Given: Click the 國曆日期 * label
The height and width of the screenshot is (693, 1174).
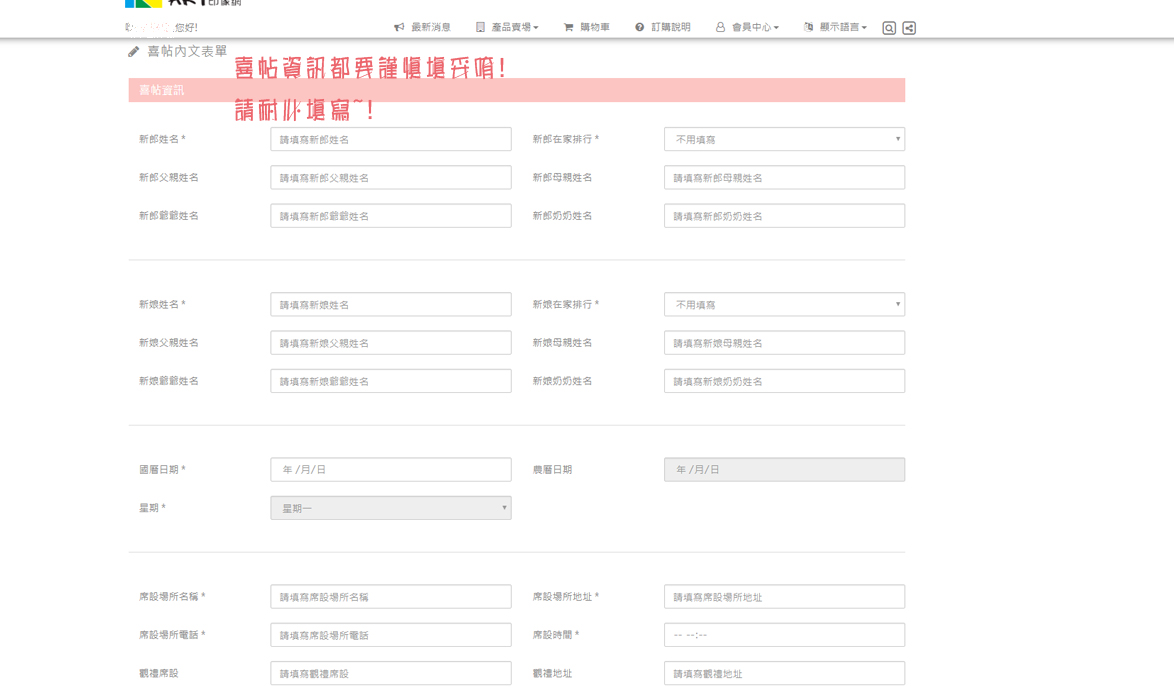Looking at the screenshot, I should point(162,470).
